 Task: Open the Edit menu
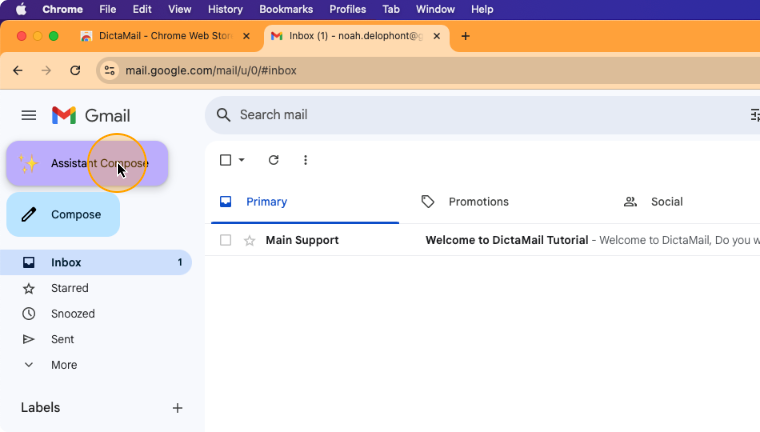point(142,9)
